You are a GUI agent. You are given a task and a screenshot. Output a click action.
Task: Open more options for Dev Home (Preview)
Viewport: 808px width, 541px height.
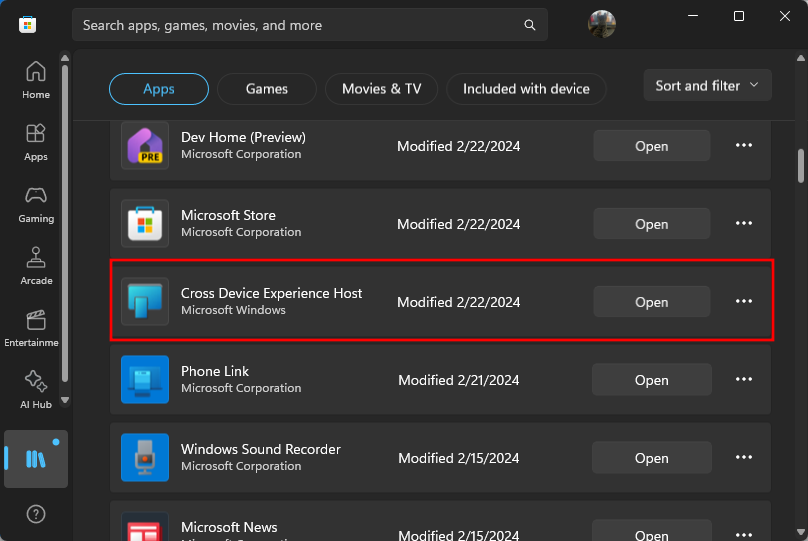[x=744, y=145]
